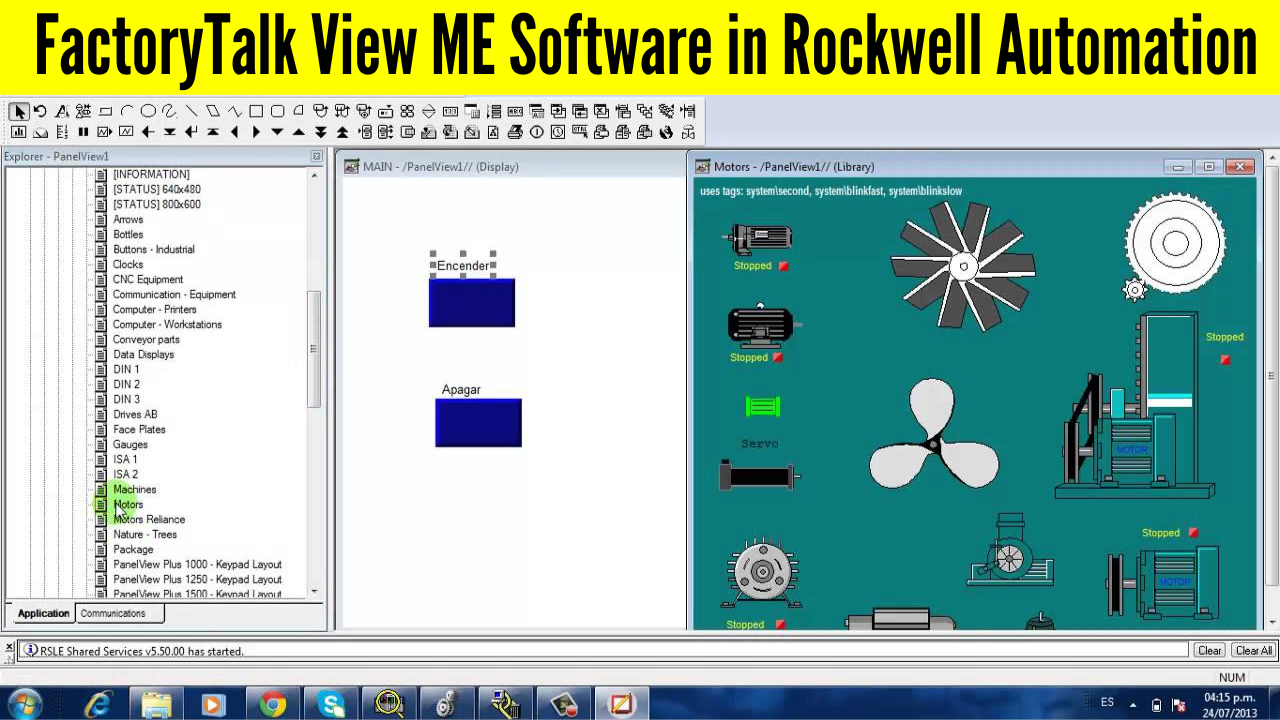Open the Motors library in Explorer
This screenshot has width=1280, height=720.
[x=128, y=504]
